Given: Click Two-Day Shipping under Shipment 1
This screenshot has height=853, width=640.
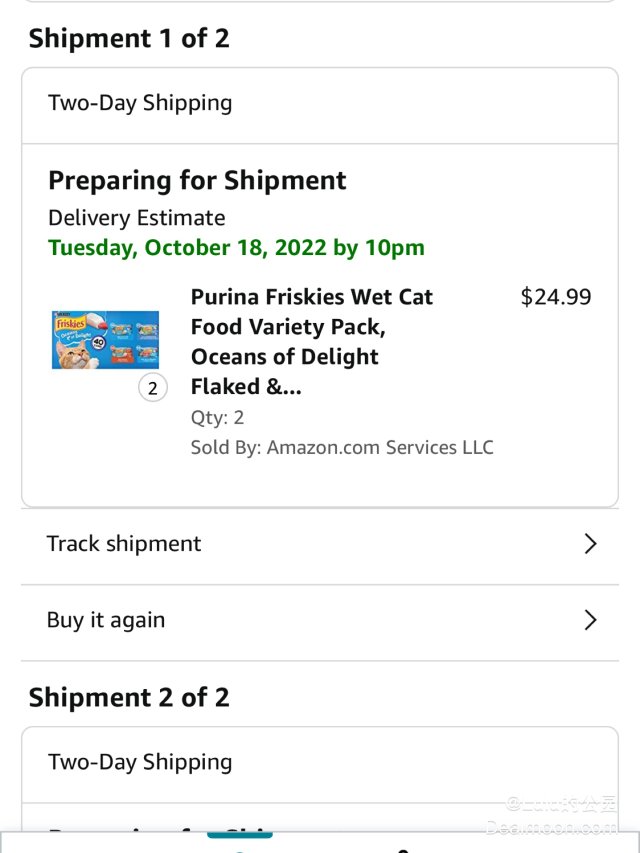Looking at the screenshot, I should click(140, 103).
